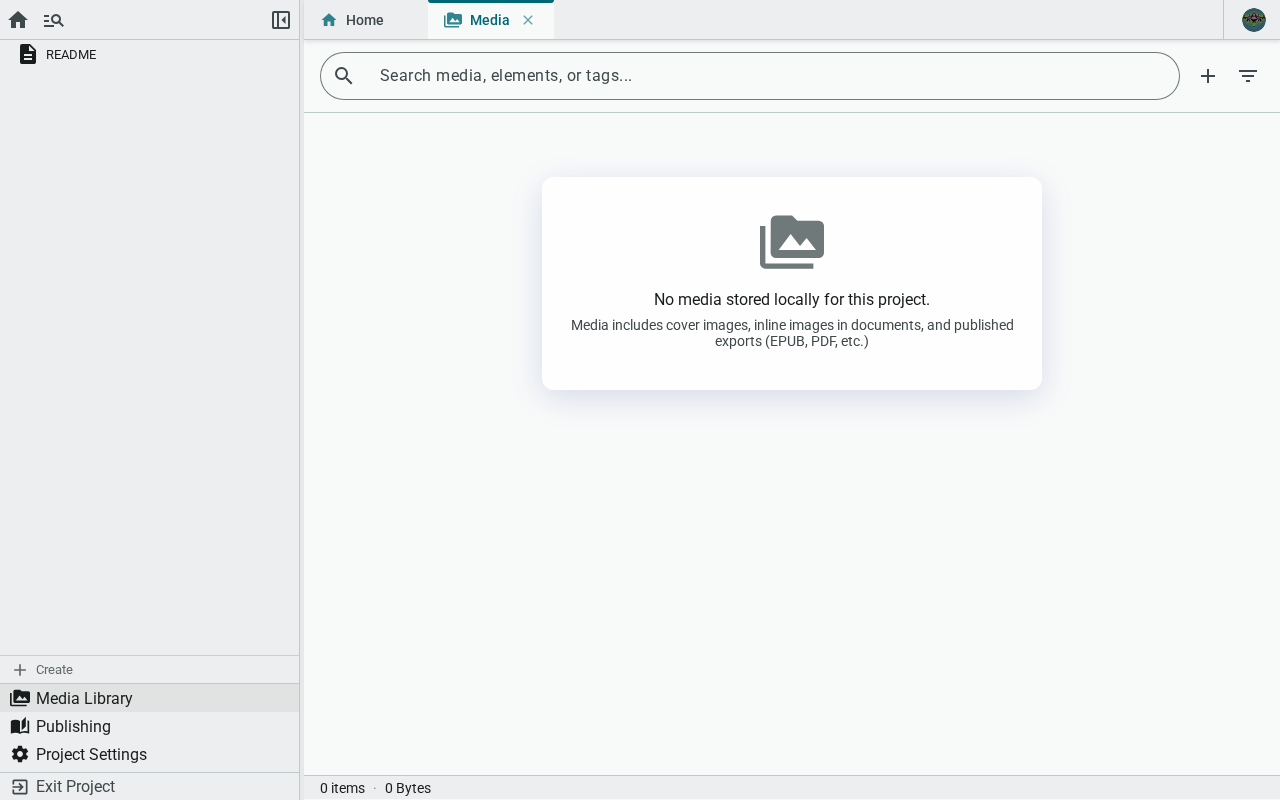1280x800 pixels.
Task: Open the README document
Action: tap(150, 54)
